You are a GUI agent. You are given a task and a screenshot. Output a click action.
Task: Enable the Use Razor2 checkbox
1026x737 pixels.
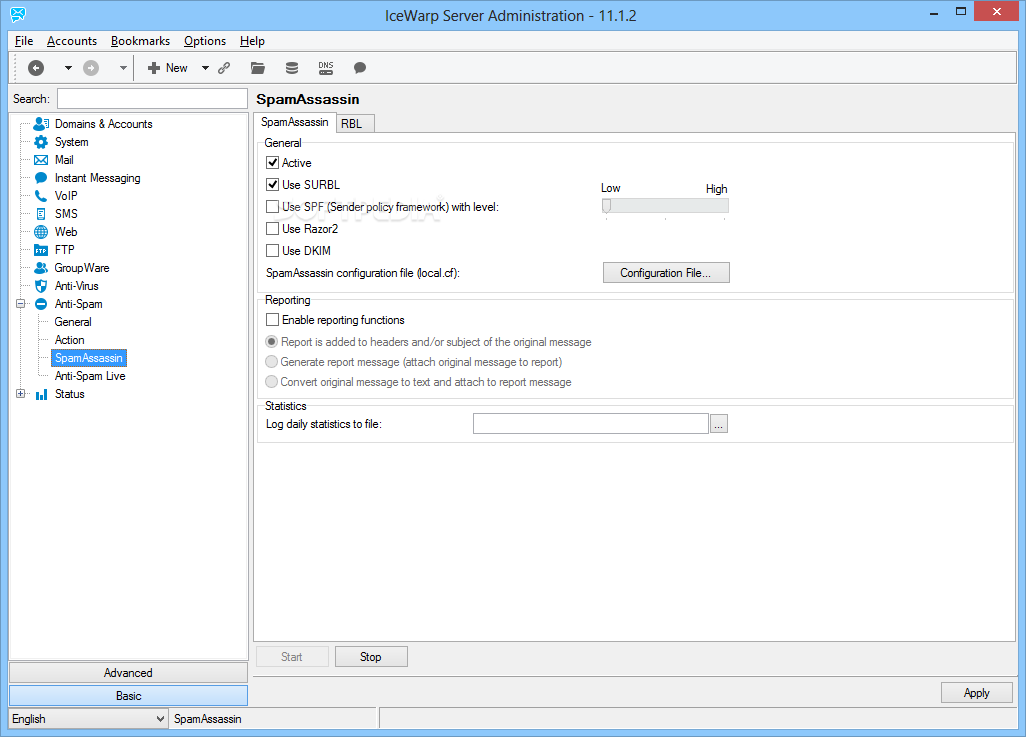click(273, 228)
